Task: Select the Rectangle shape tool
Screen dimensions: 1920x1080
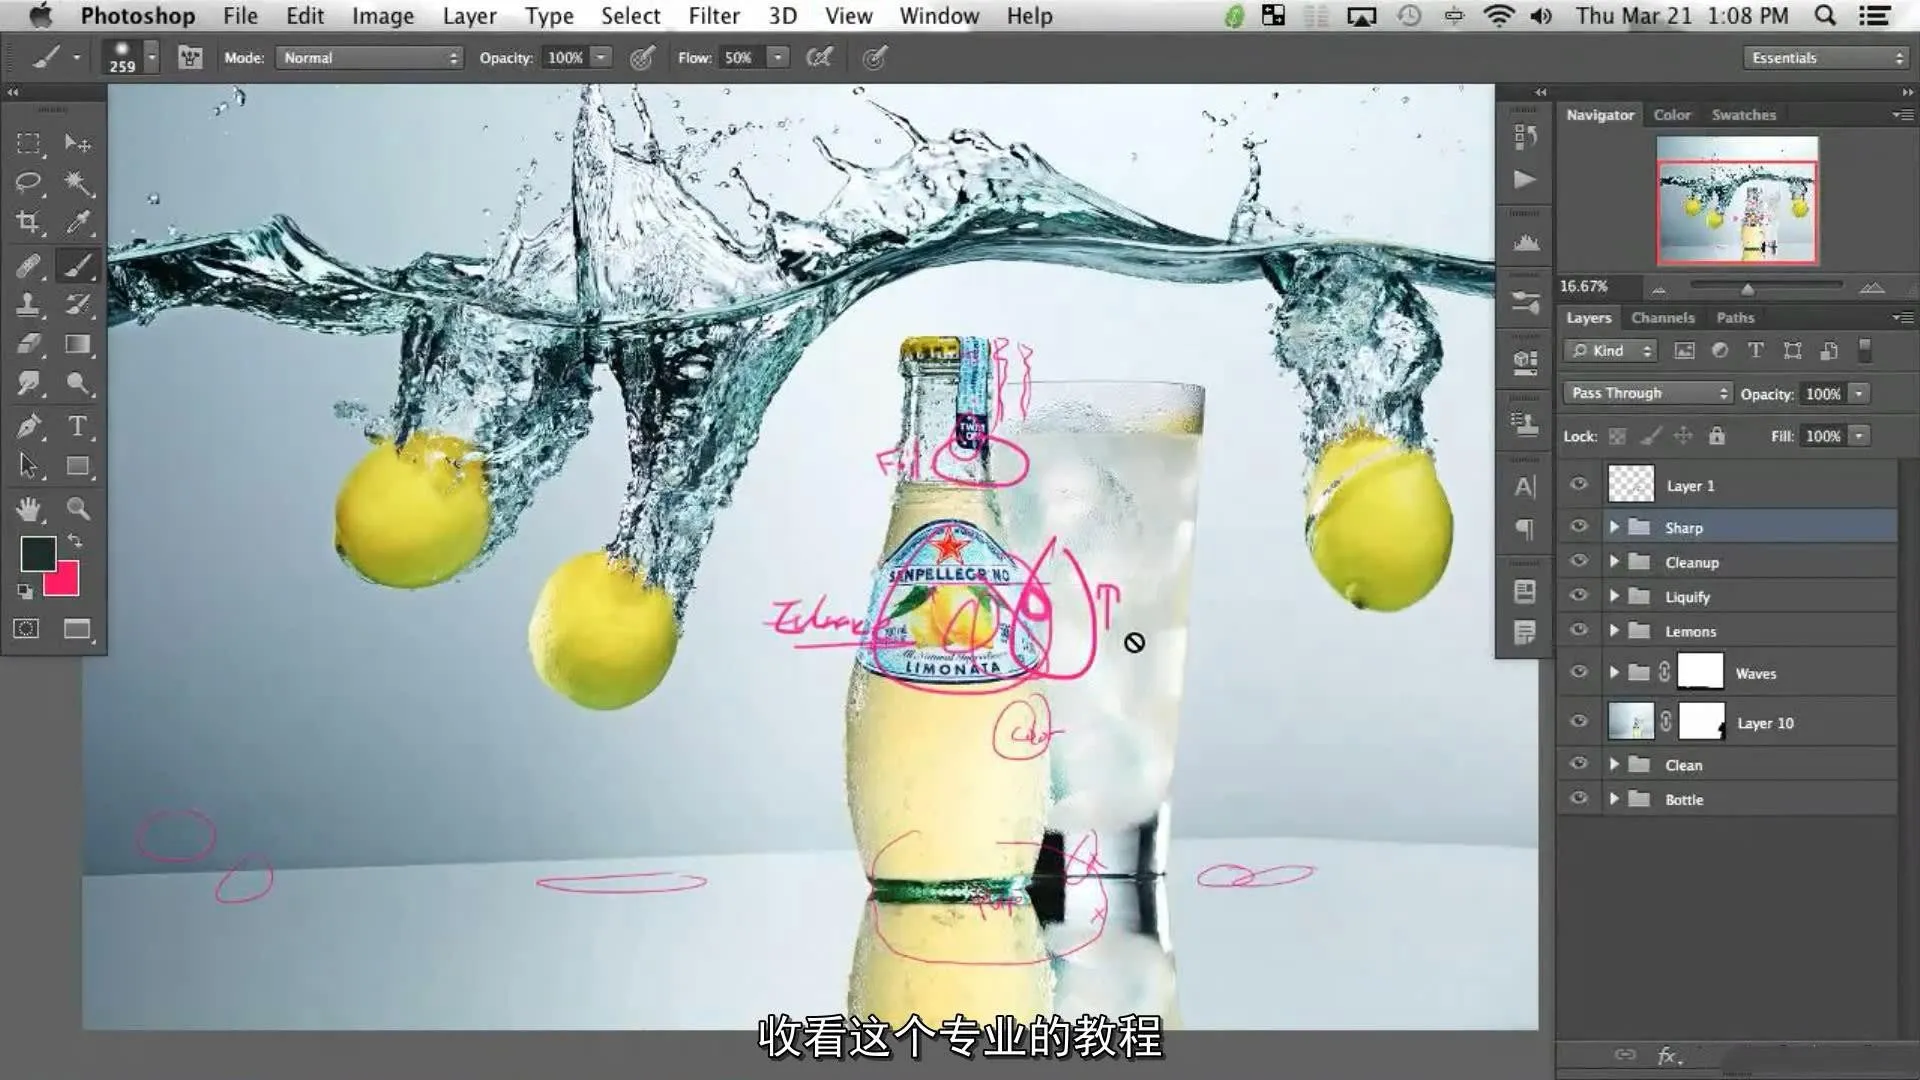Action: tap(78, 466)
